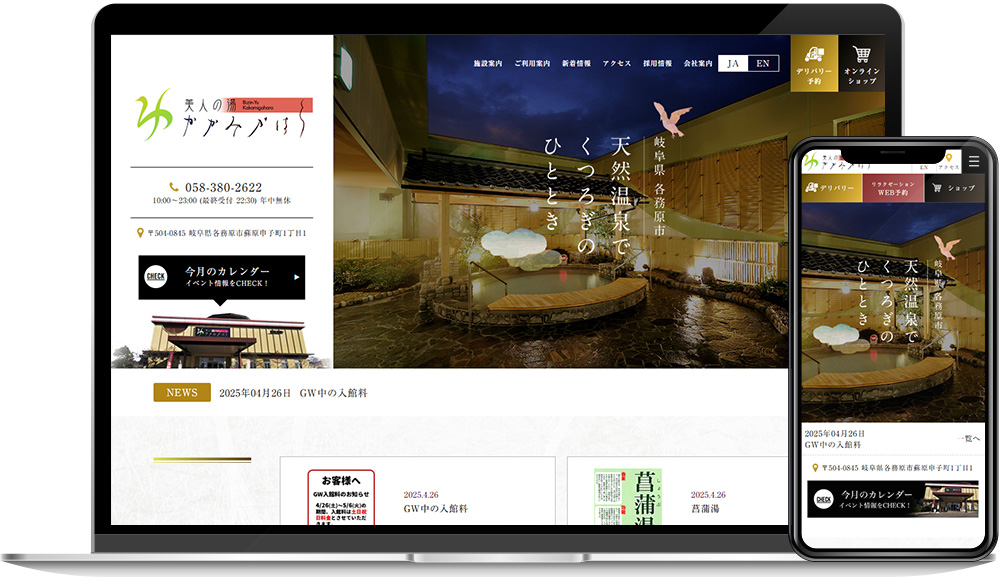The width and height of the screenshot is (1000, 577).
Task: Open the laptop news headline 2025年04月26日 GW中の入館料
Action: pyautogui.click(x=293, y=393)
